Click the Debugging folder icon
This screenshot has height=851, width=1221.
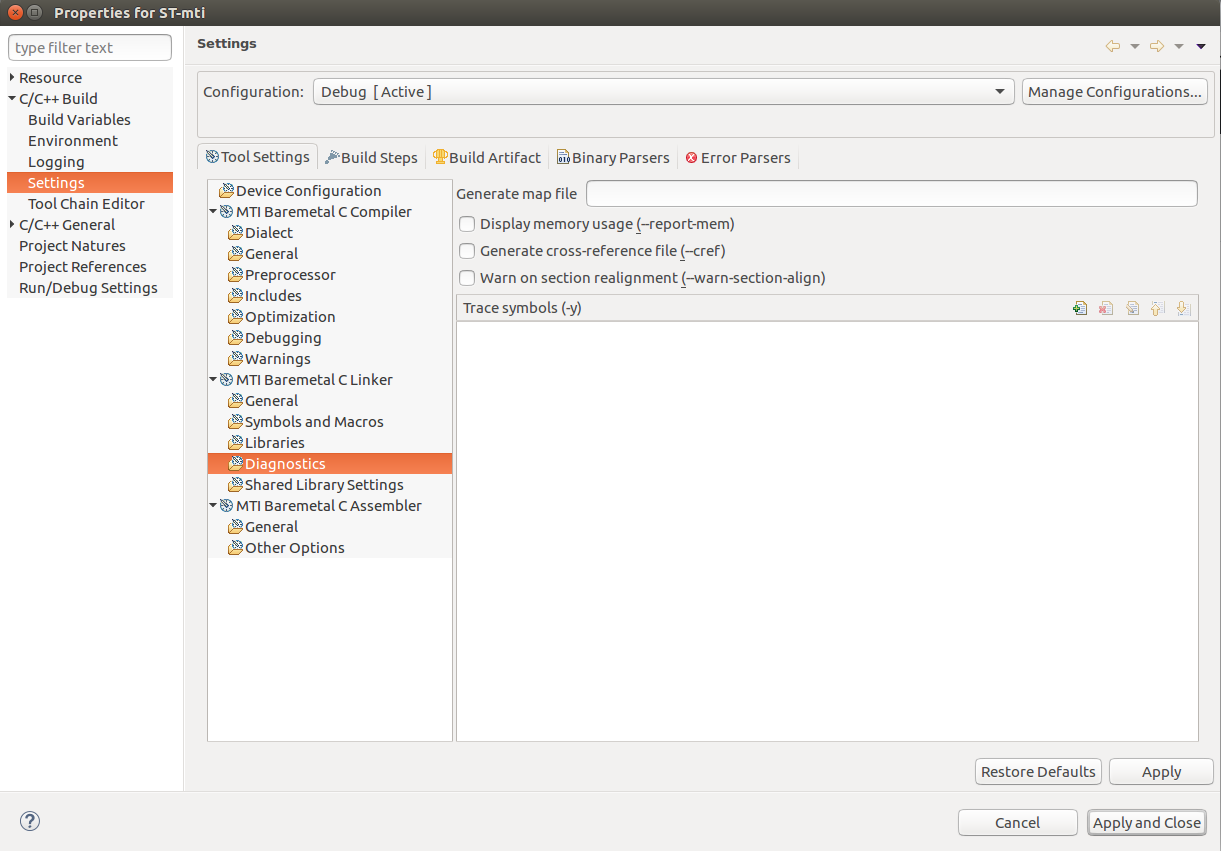click(x=235, y=338)
